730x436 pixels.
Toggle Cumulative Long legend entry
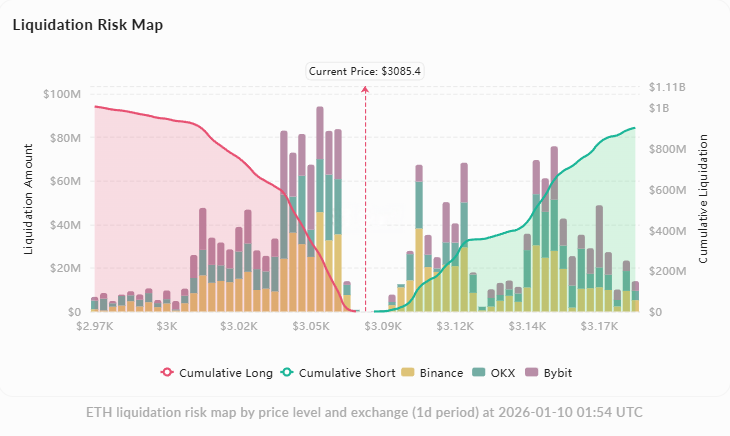[225, 373]
